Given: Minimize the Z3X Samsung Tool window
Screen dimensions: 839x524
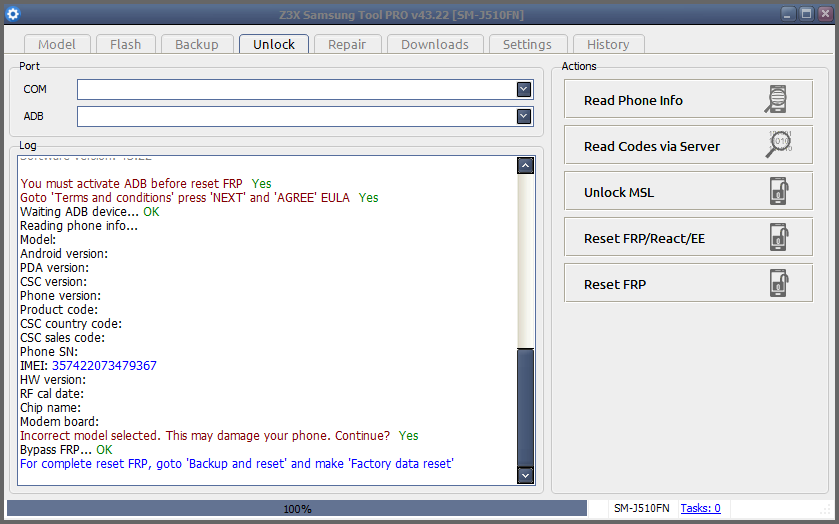Looking at the screenshot, I should click(788, 14).
